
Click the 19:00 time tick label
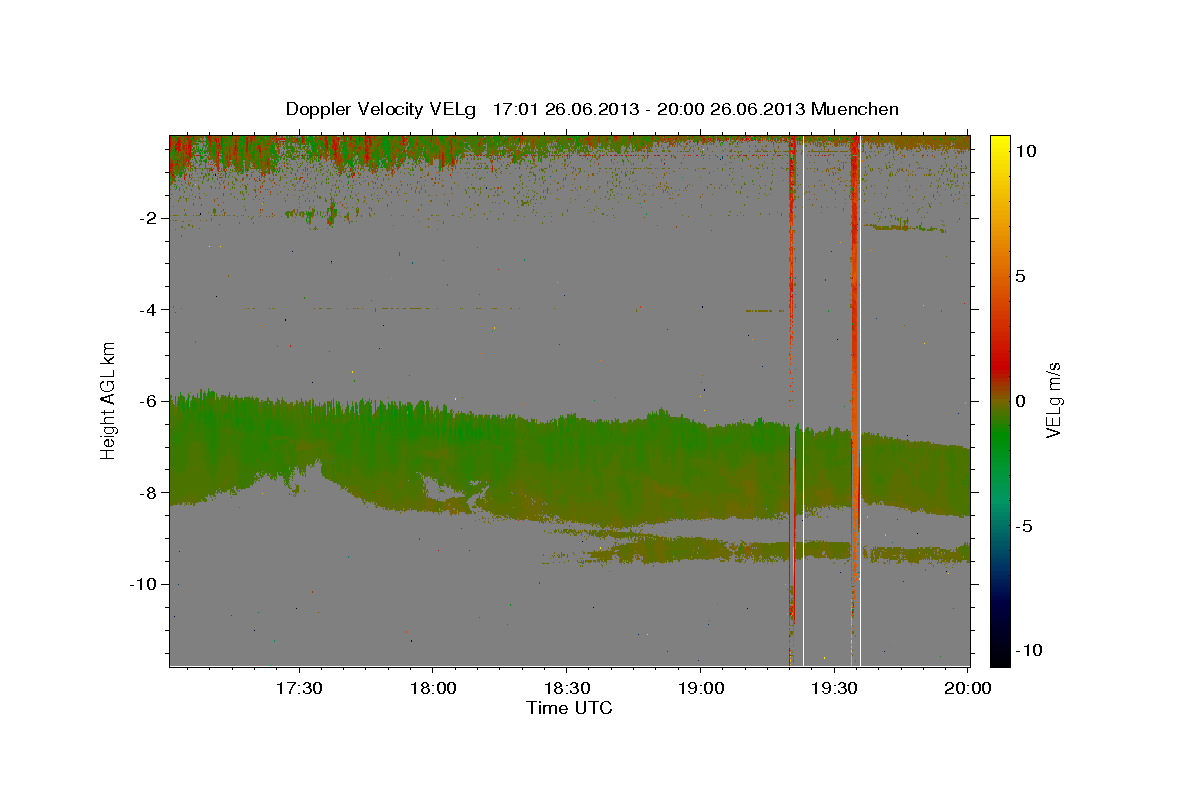point(700,689)
